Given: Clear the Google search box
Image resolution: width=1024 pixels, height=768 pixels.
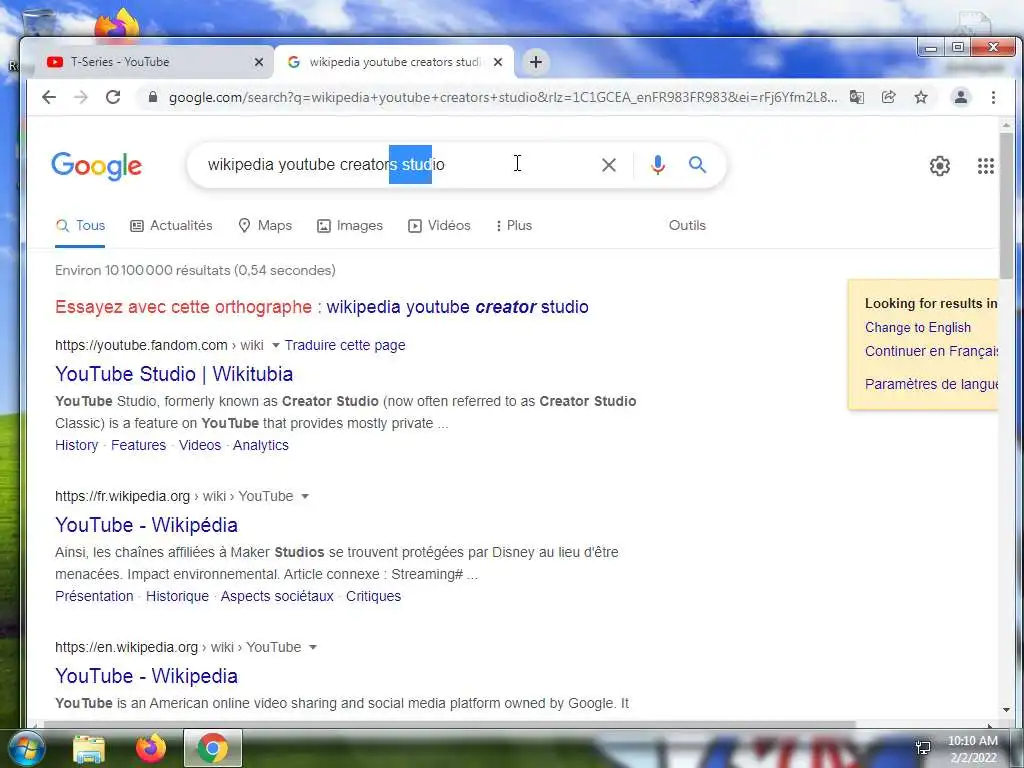Looking at the screenshot, I should [x=609, y=165].
